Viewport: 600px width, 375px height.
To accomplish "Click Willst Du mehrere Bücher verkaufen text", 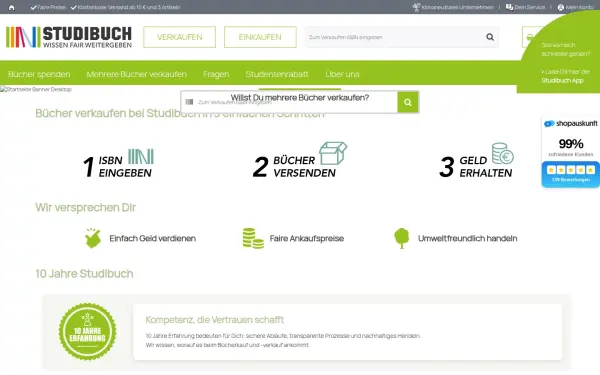I will (300, 98).
